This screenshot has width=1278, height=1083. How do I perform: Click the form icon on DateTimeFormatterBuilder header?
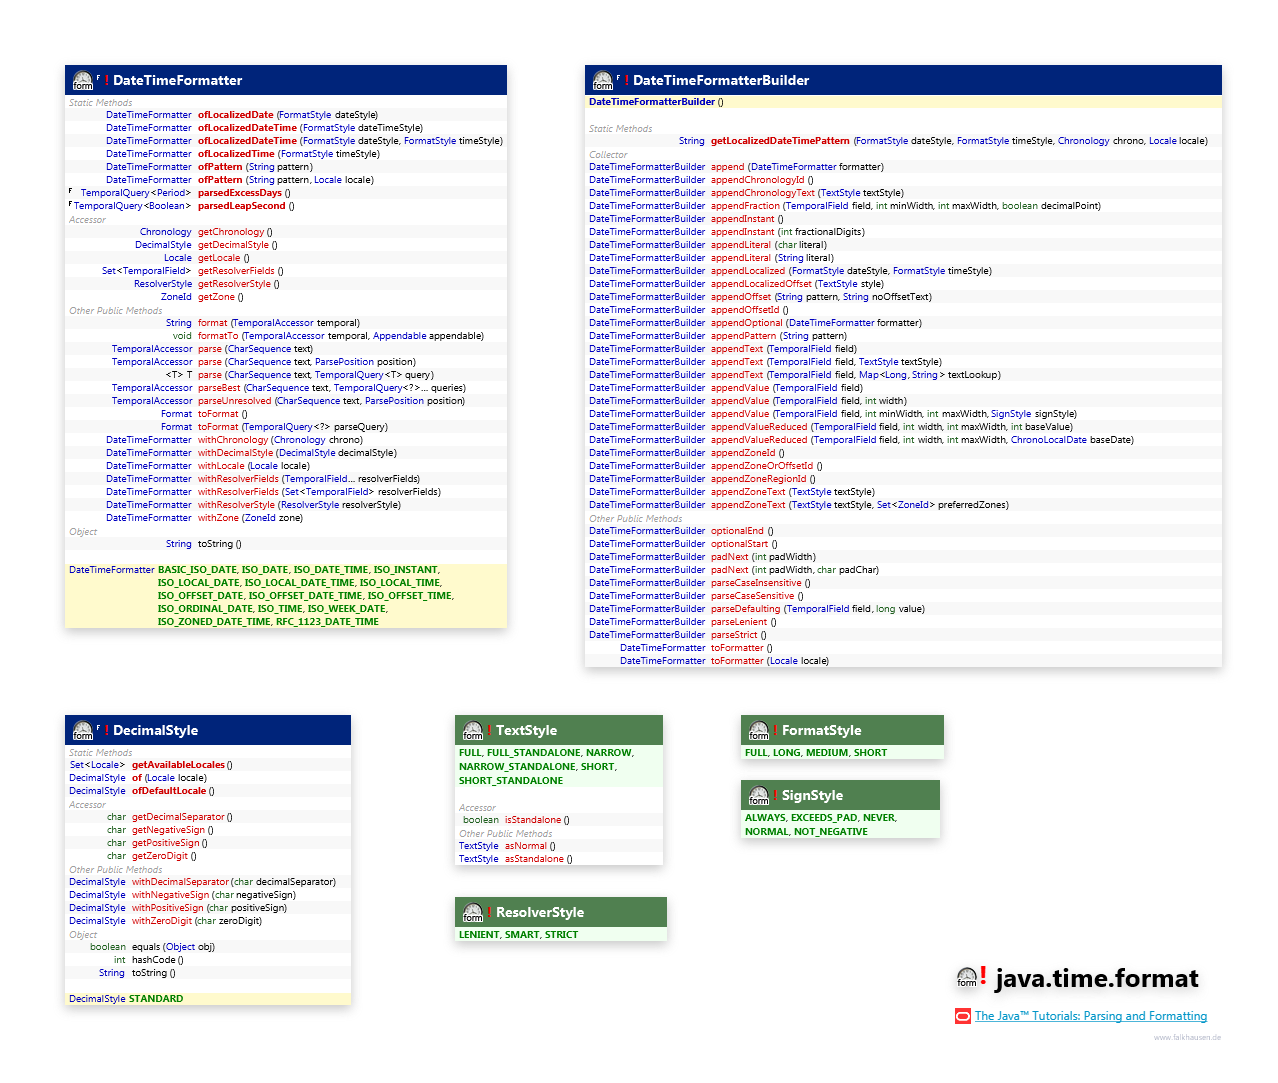pos(603,80)
